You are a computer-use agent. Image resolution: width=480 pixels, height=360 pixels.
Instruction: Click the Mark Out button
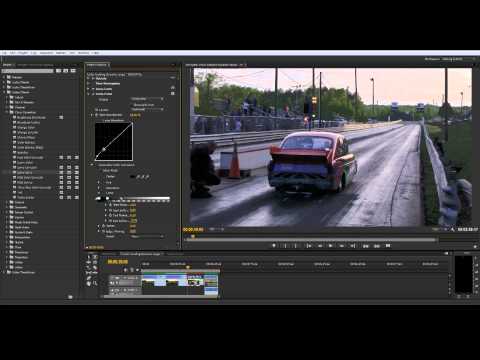pos(296,246)
